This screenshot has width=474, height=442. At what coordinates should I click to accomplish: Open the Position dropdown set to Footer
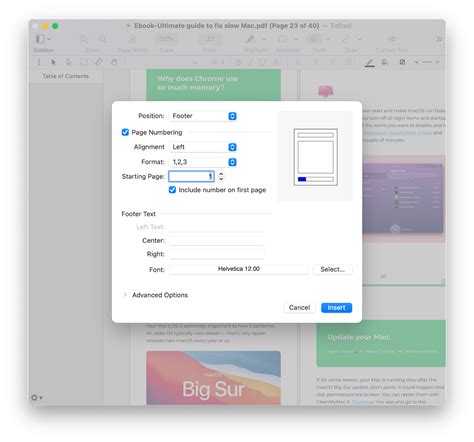click(x=203, y=116)
